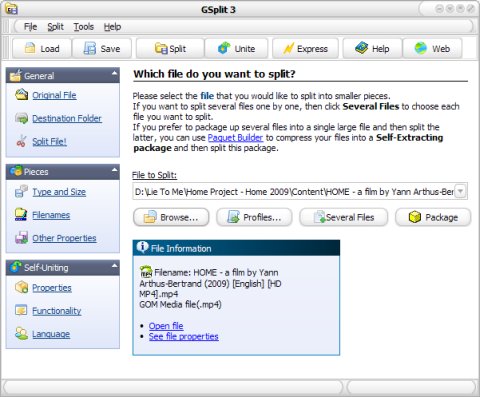The height and width of the screenshot is (397, 480).
Task: Click the Load toolbar button
Action: 42,49
